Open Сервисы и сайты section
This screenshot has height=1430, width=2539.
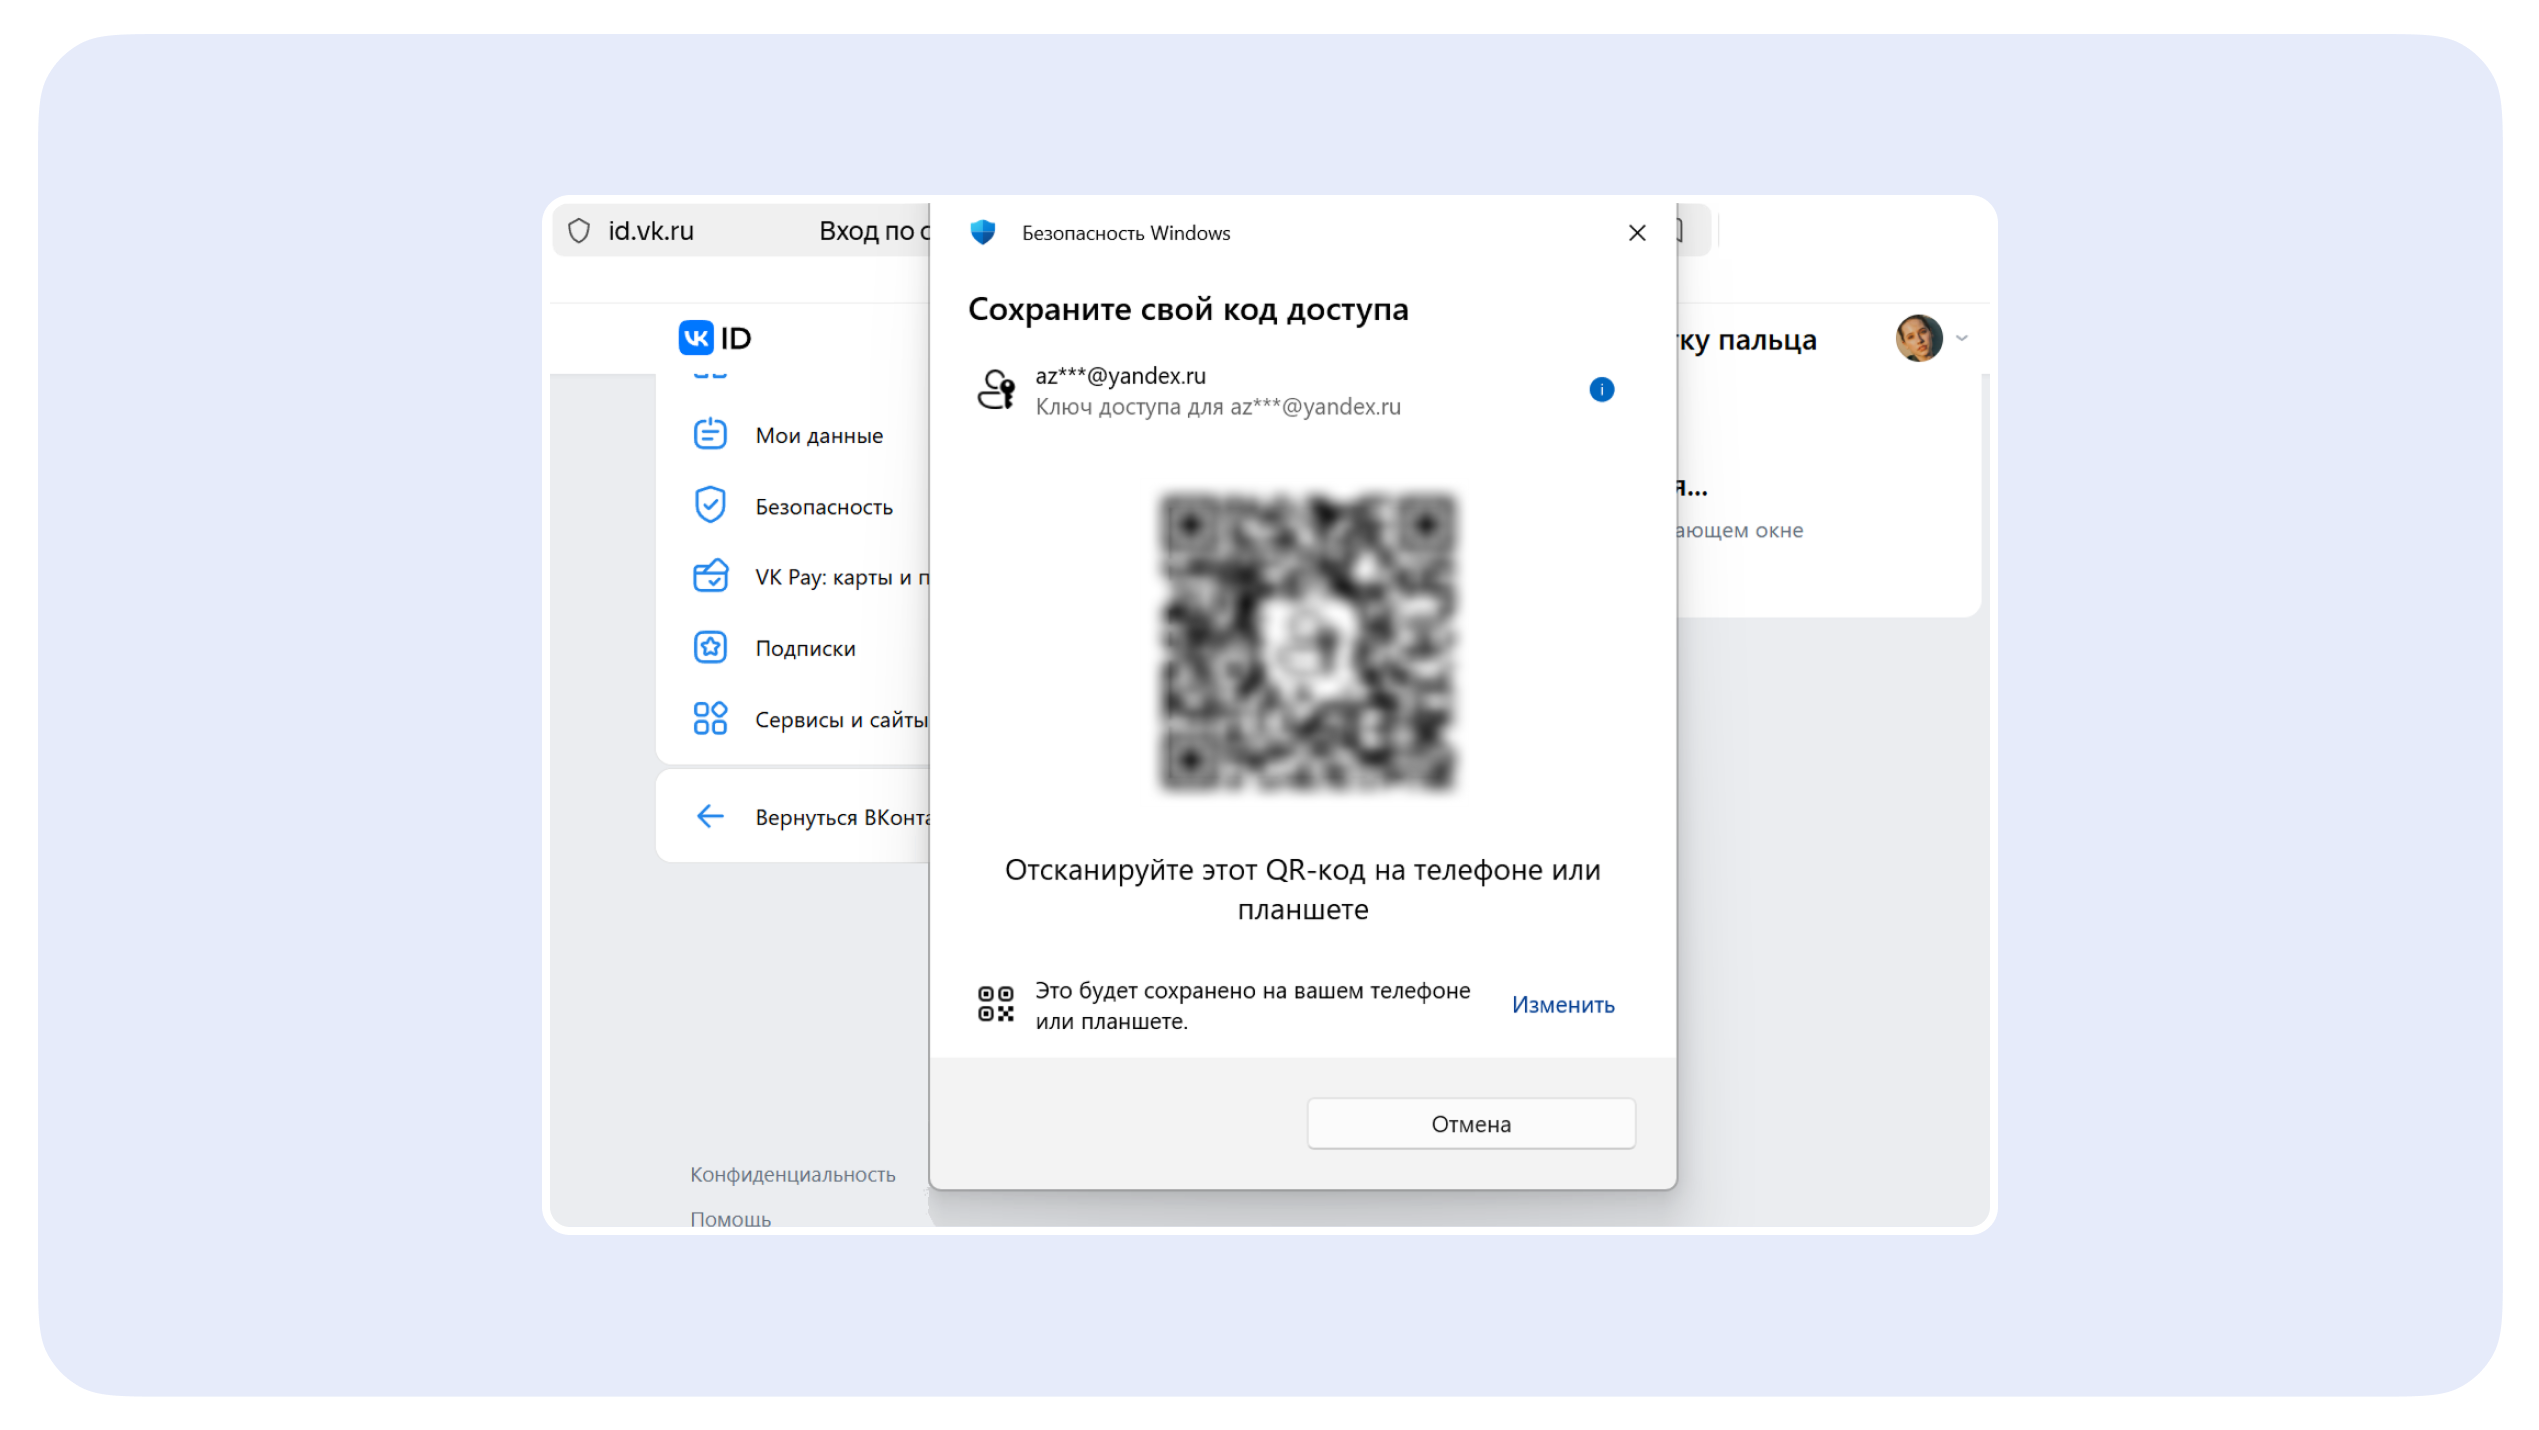click(x=841, y=719)
